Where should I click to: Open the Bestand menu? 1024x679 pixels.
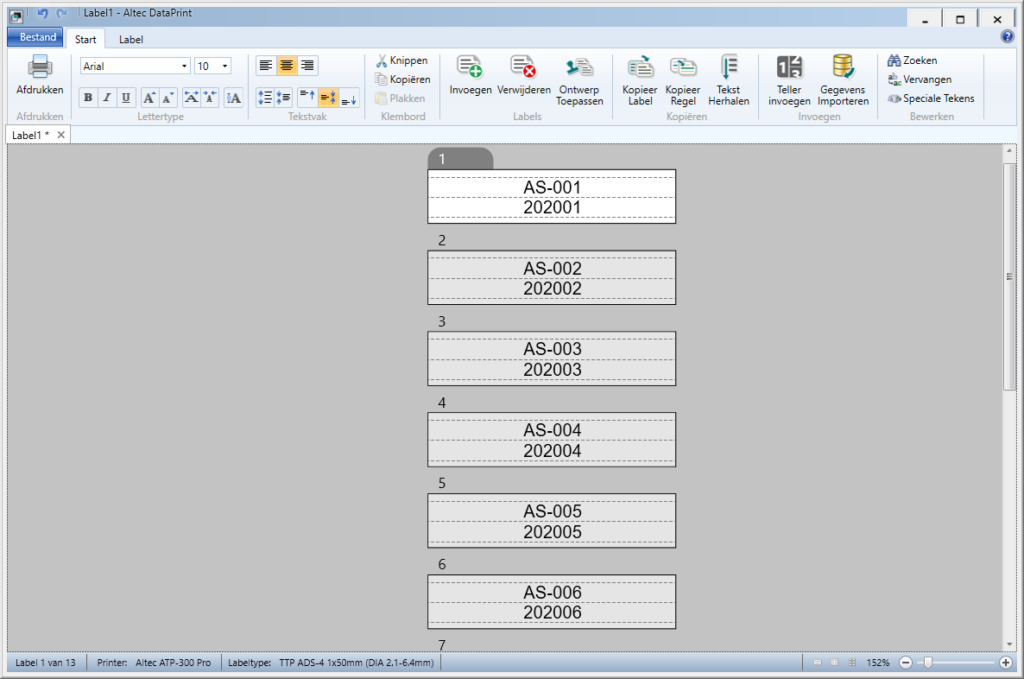(35, 36)
